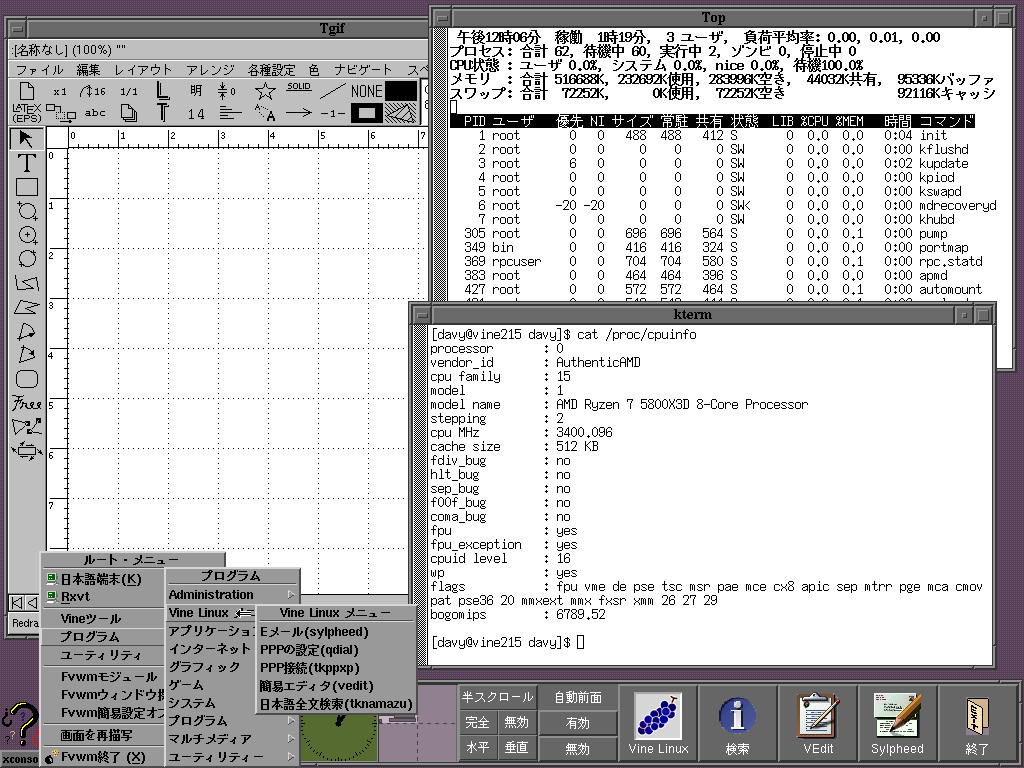Expand Fvwmモジュール in root menu
The image size is (1024, 768).
click(103, 677)
